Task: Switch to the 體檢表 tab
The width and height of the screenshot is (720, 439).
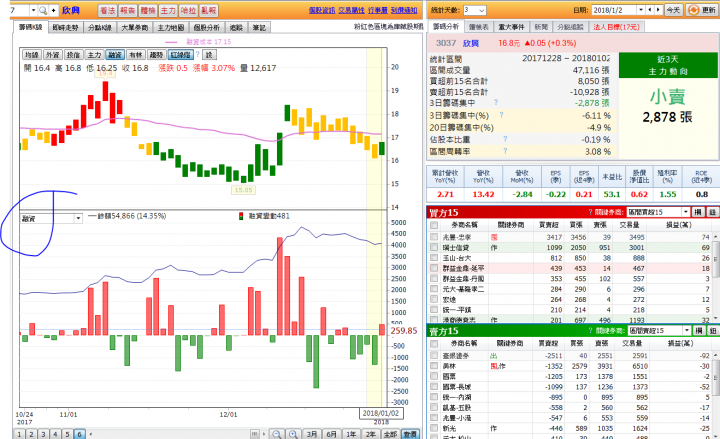Action: click(x=478, y=27)
